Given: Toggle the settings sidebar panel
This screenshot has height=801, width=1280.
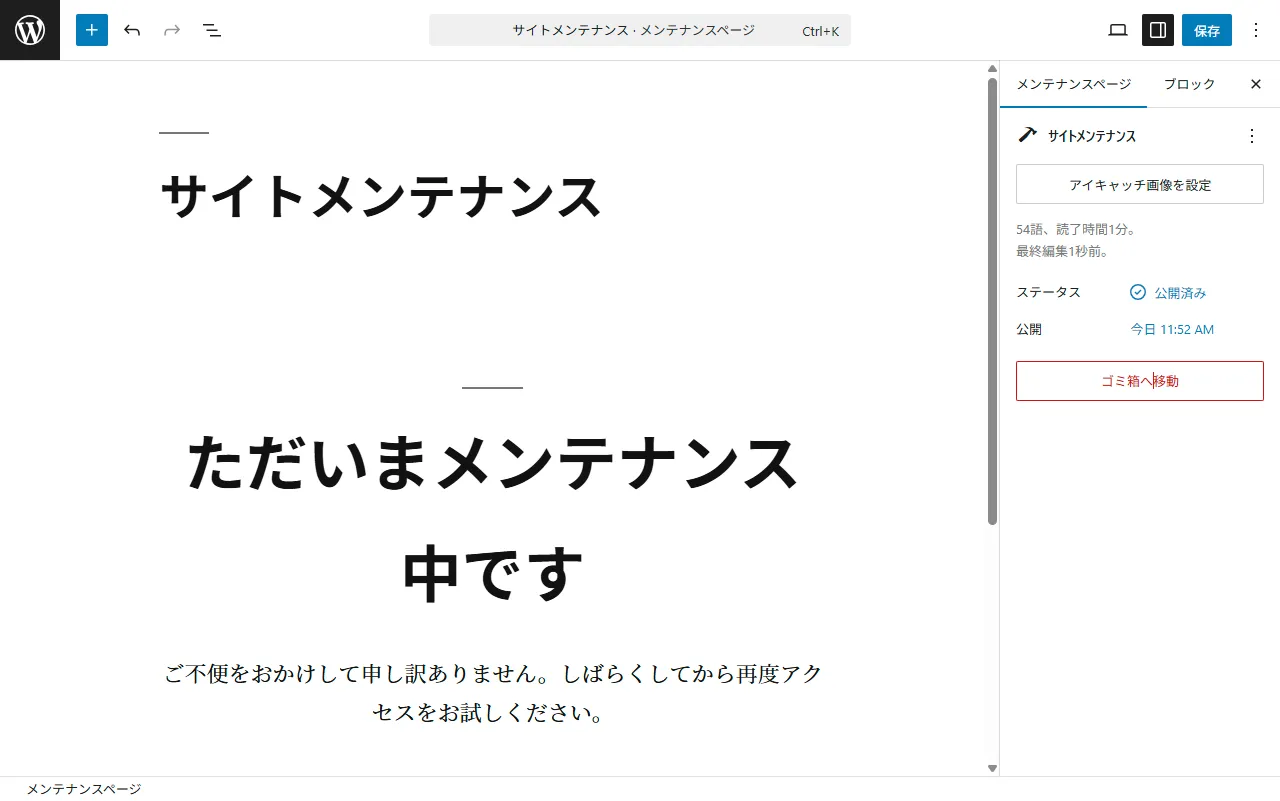Looking at the screenshot, I should [x=1158, y=30].
